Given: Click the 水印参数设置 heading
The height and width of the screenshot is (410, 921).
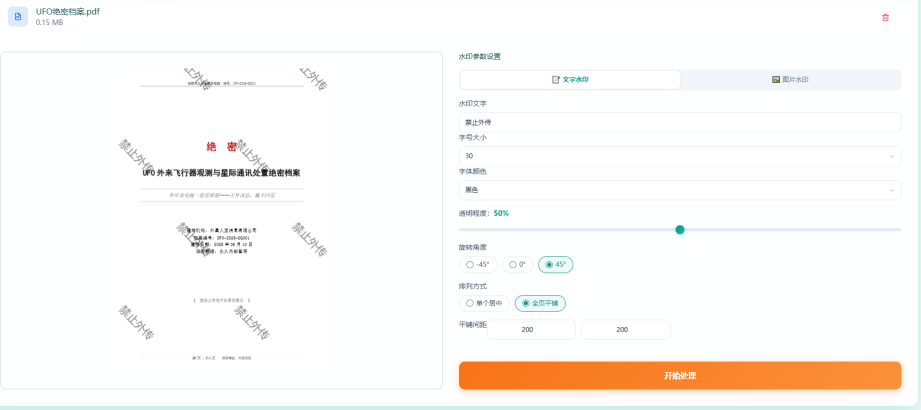Looking at the screenshot, I should click(479, 57).
